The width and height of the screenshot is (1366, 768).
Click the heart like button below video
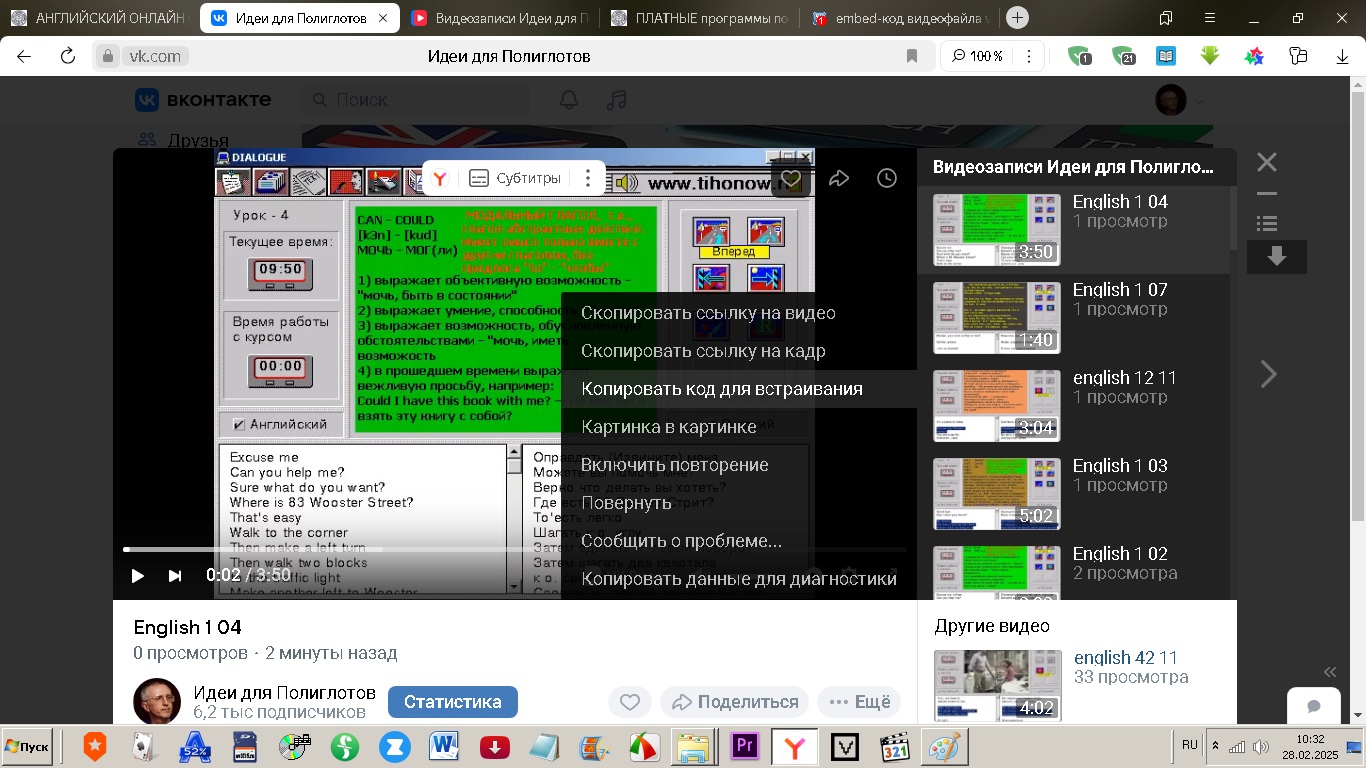630,702
